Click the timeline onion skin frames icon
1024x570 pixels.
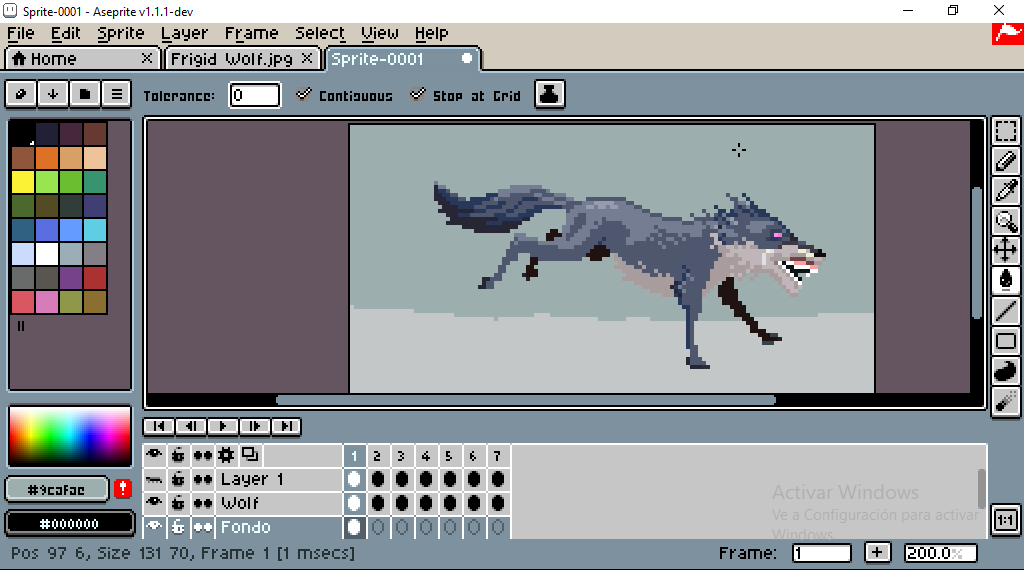coord(250,454)
